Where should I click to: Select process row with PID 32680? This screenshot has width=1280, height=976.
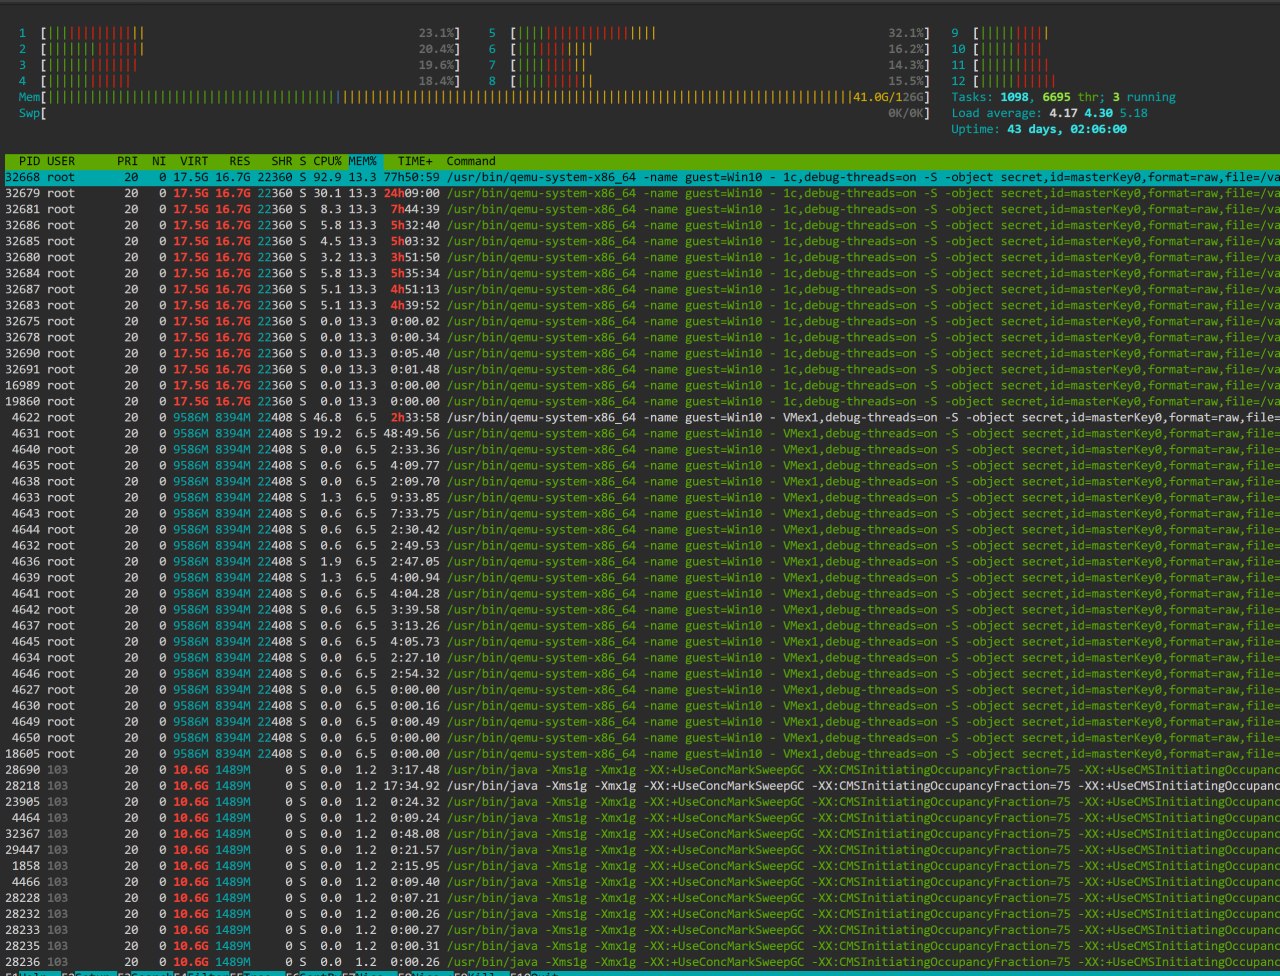pyautogui.click(x=640, y=257)
